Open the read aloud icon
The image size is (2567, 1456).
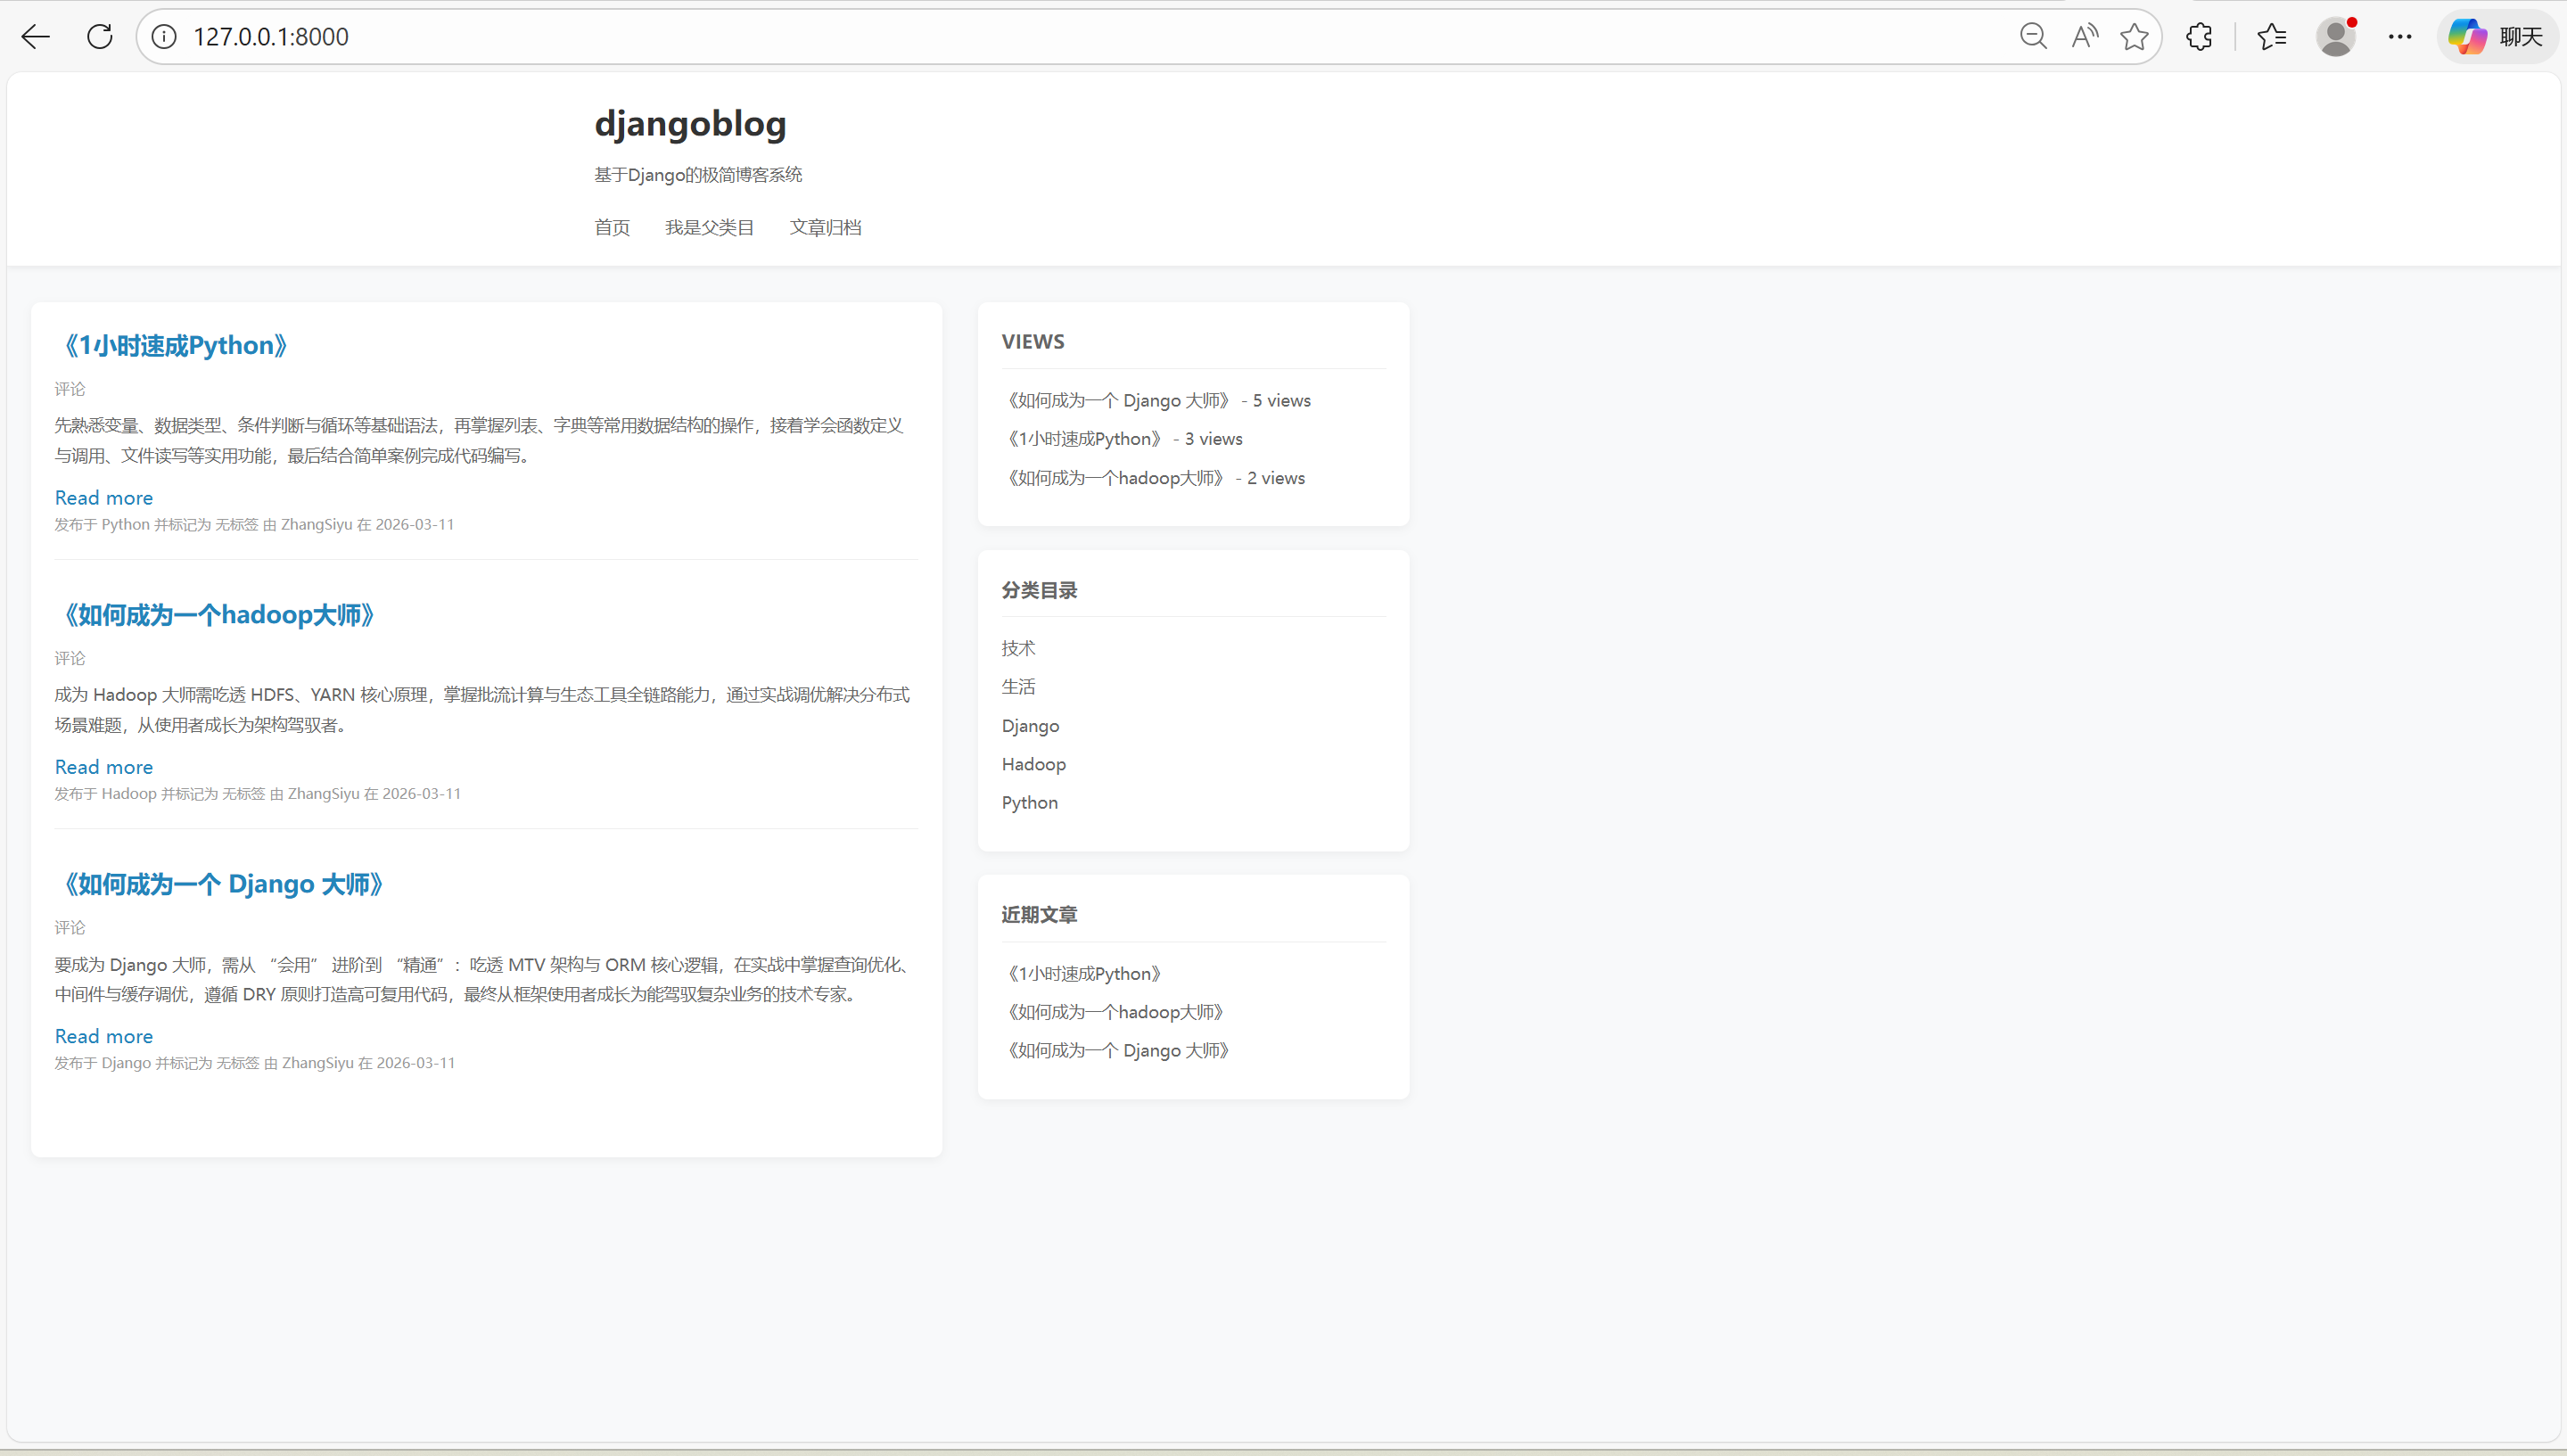coord(2084,37)
